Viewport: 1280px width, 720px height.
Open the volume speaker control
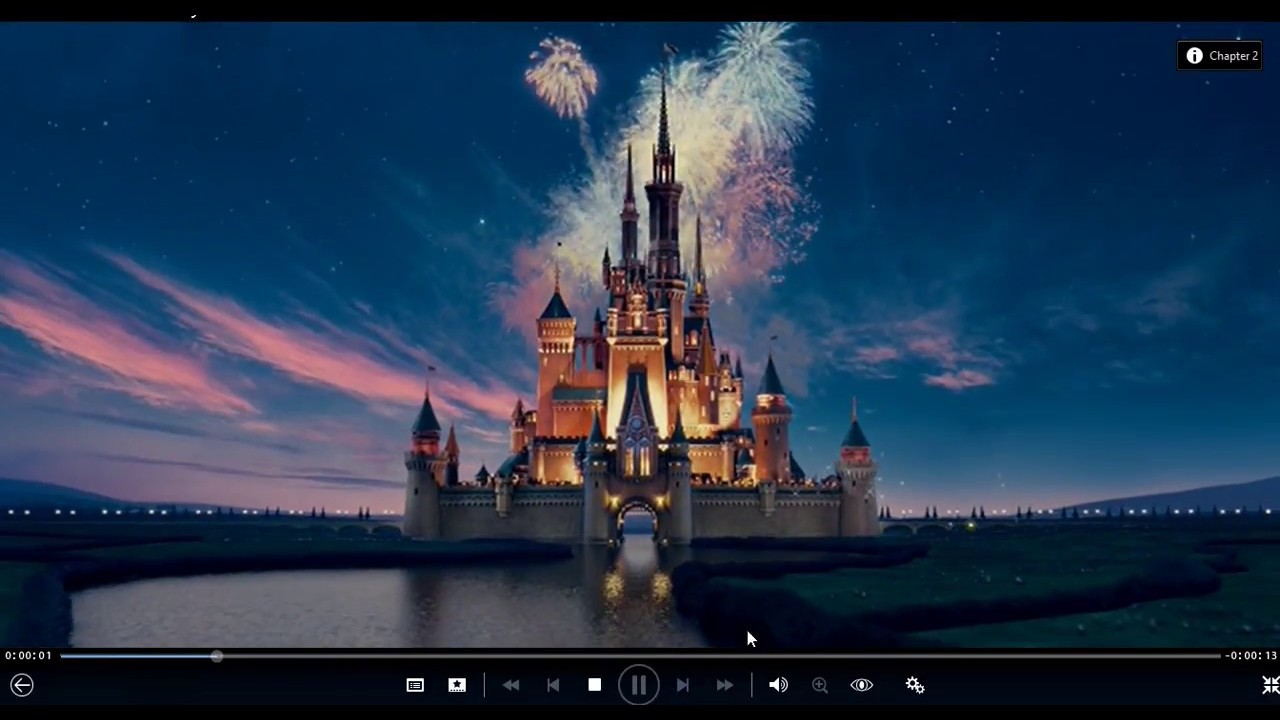[x=778, y=685]
